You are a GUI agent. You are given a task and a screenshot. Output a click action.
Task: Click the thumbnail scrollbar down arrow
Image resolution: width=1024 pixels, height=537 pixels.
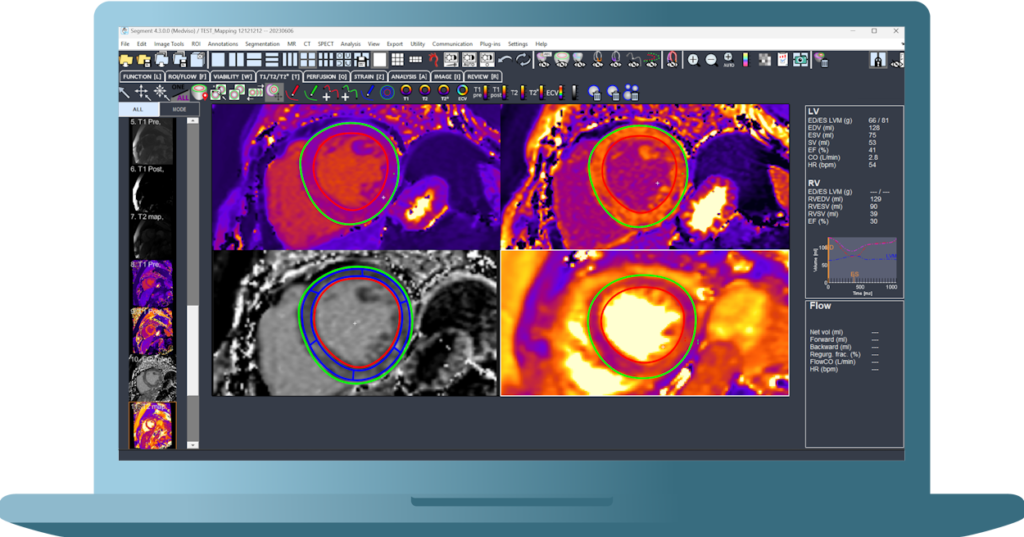coord(193,445)
